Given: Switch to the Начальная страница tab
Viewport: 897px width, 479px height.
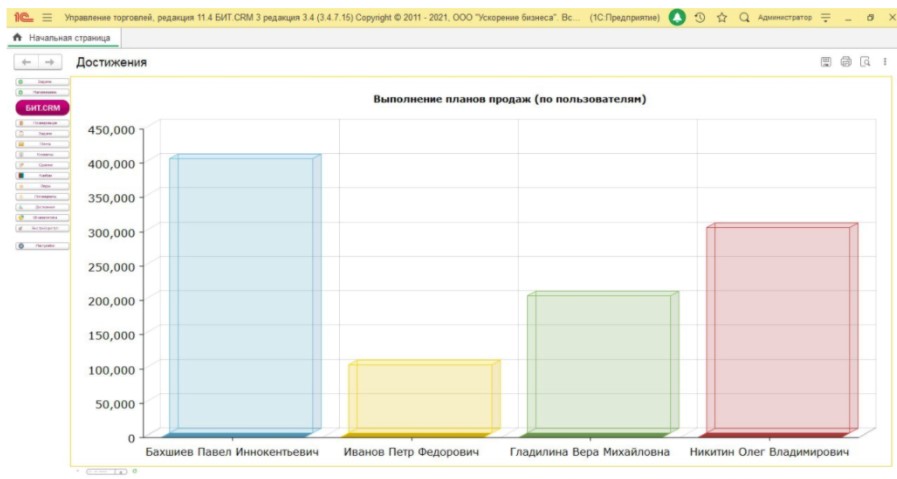Looking at the screenshot, I should pos(63,37).
